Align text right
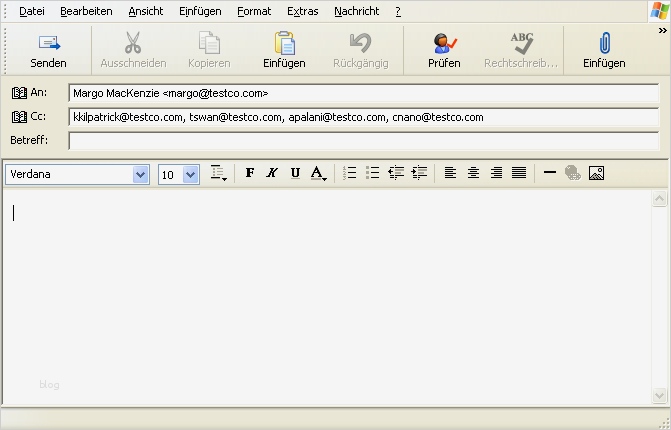 (496, 173)
